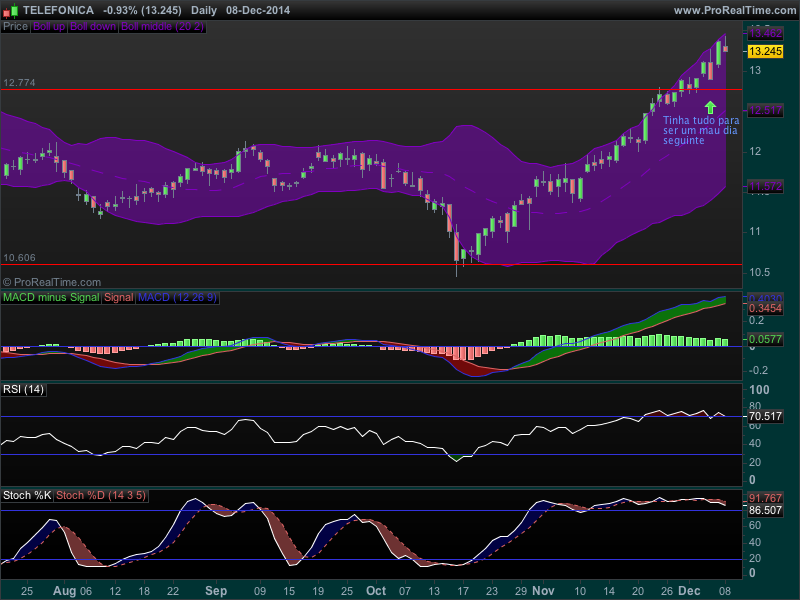
Task: Click the Nov month marker on time axis
Action: (x=543, y=591)
